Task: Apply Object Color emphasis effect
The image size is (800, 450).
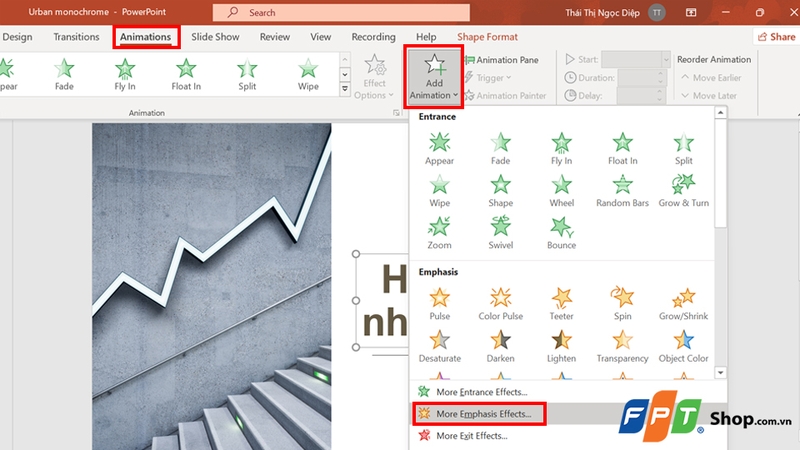Action: click(x=684, y=346)
